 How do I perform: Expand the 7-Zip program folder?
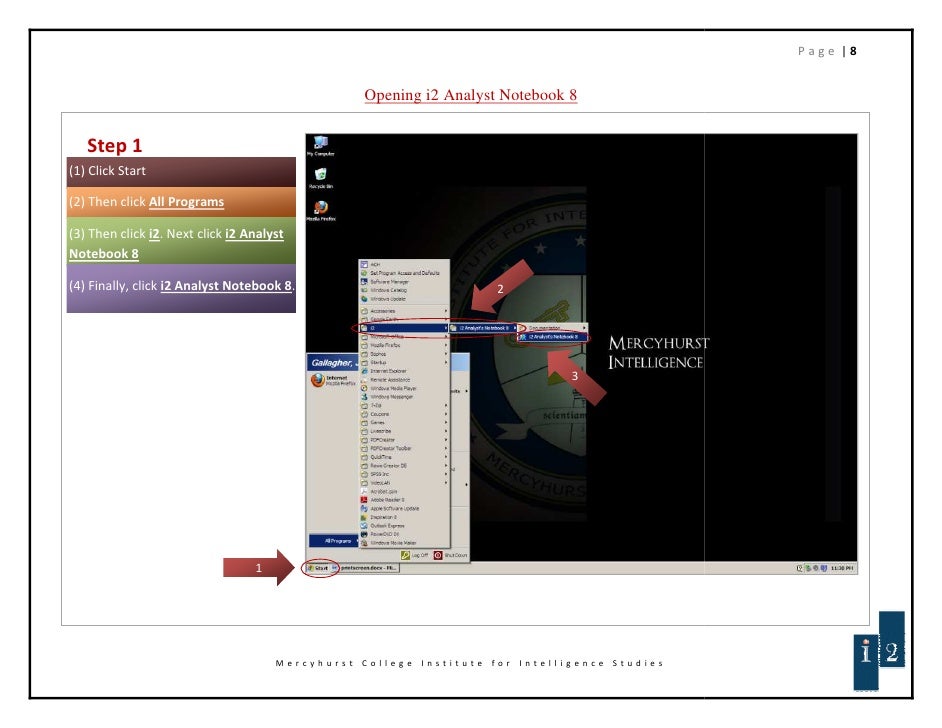tap(404, 405)
